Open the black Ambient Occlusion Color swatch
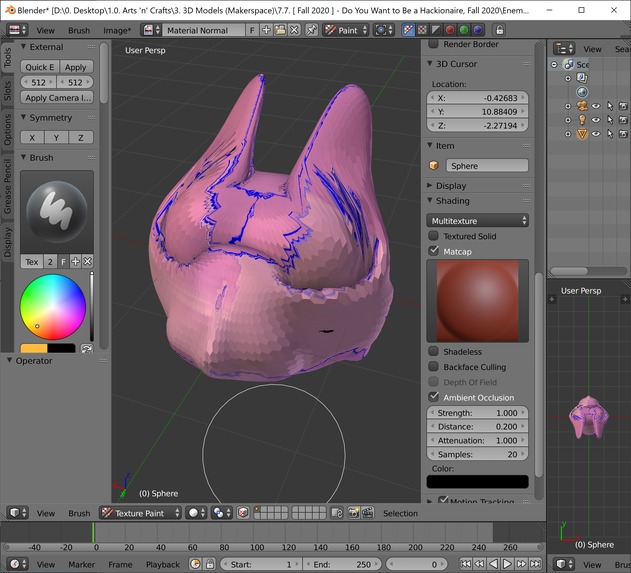Viewport: 631px width, 573px height. (x=477, y=481)
